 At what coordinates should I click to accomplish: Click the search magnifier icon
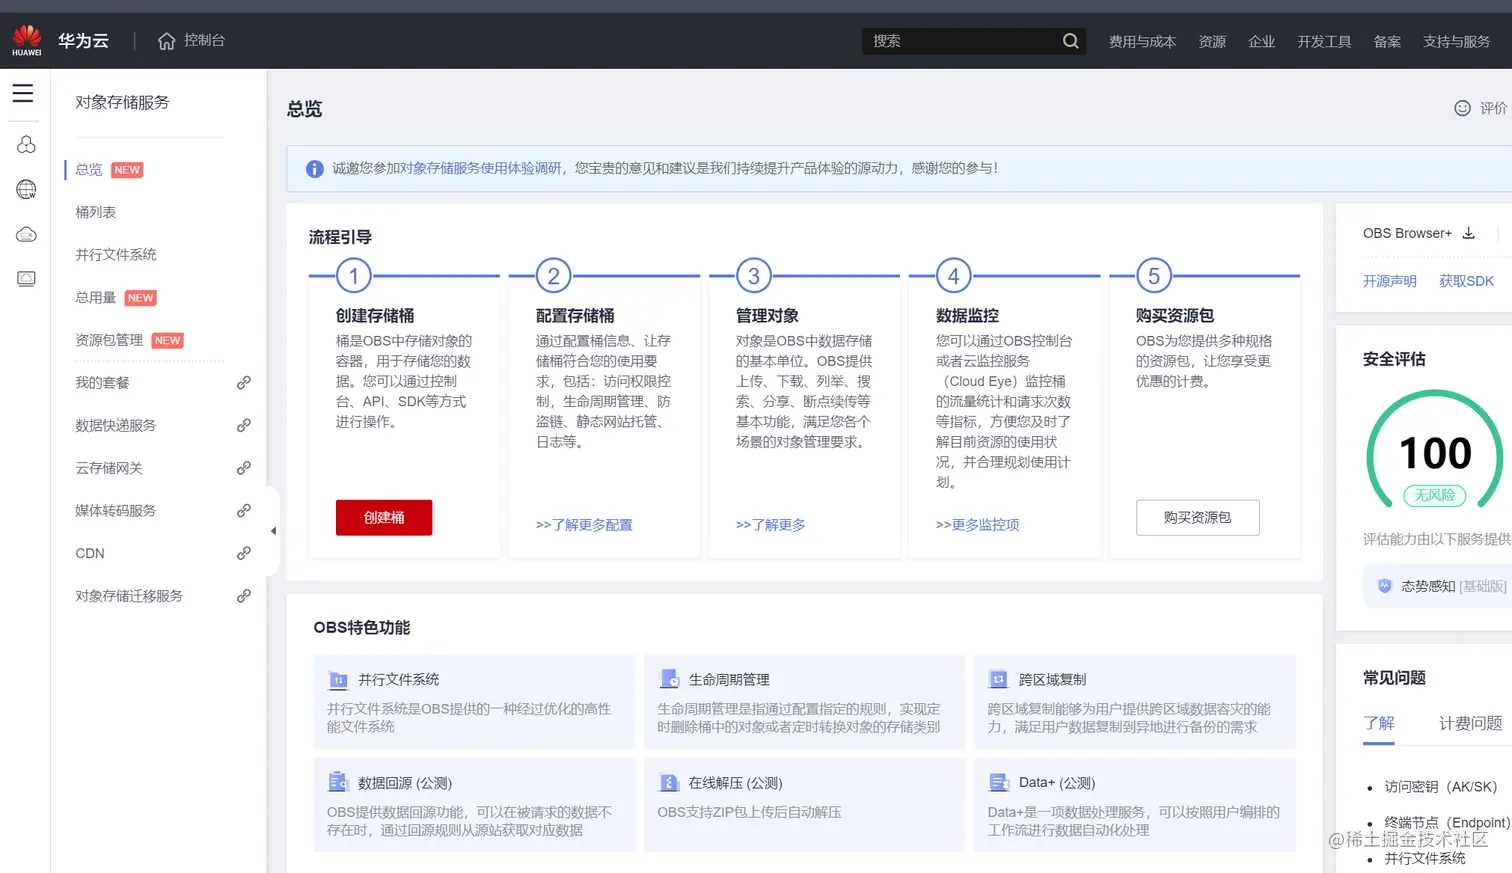click(1071, 41)
